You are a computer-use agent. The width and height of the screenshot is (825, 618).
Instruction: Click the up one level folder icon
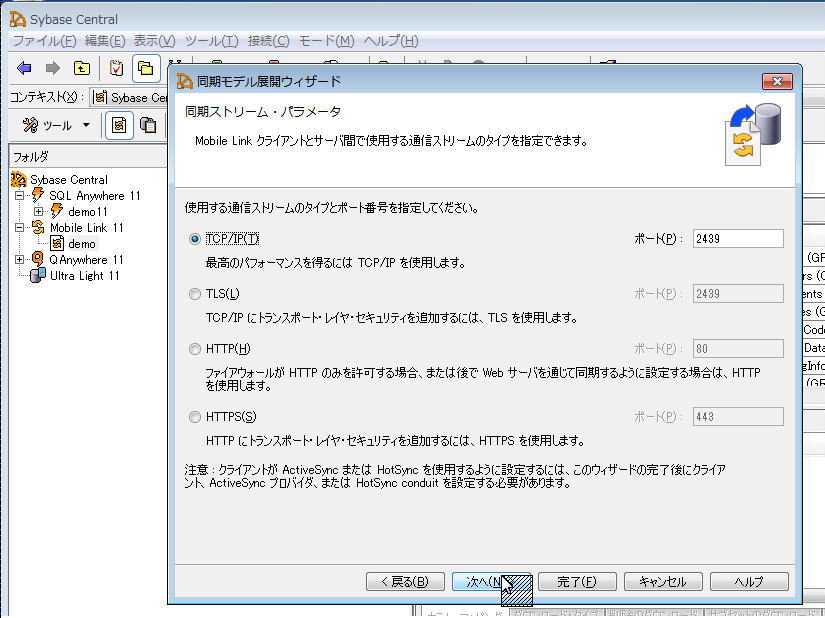click(81, 68)
